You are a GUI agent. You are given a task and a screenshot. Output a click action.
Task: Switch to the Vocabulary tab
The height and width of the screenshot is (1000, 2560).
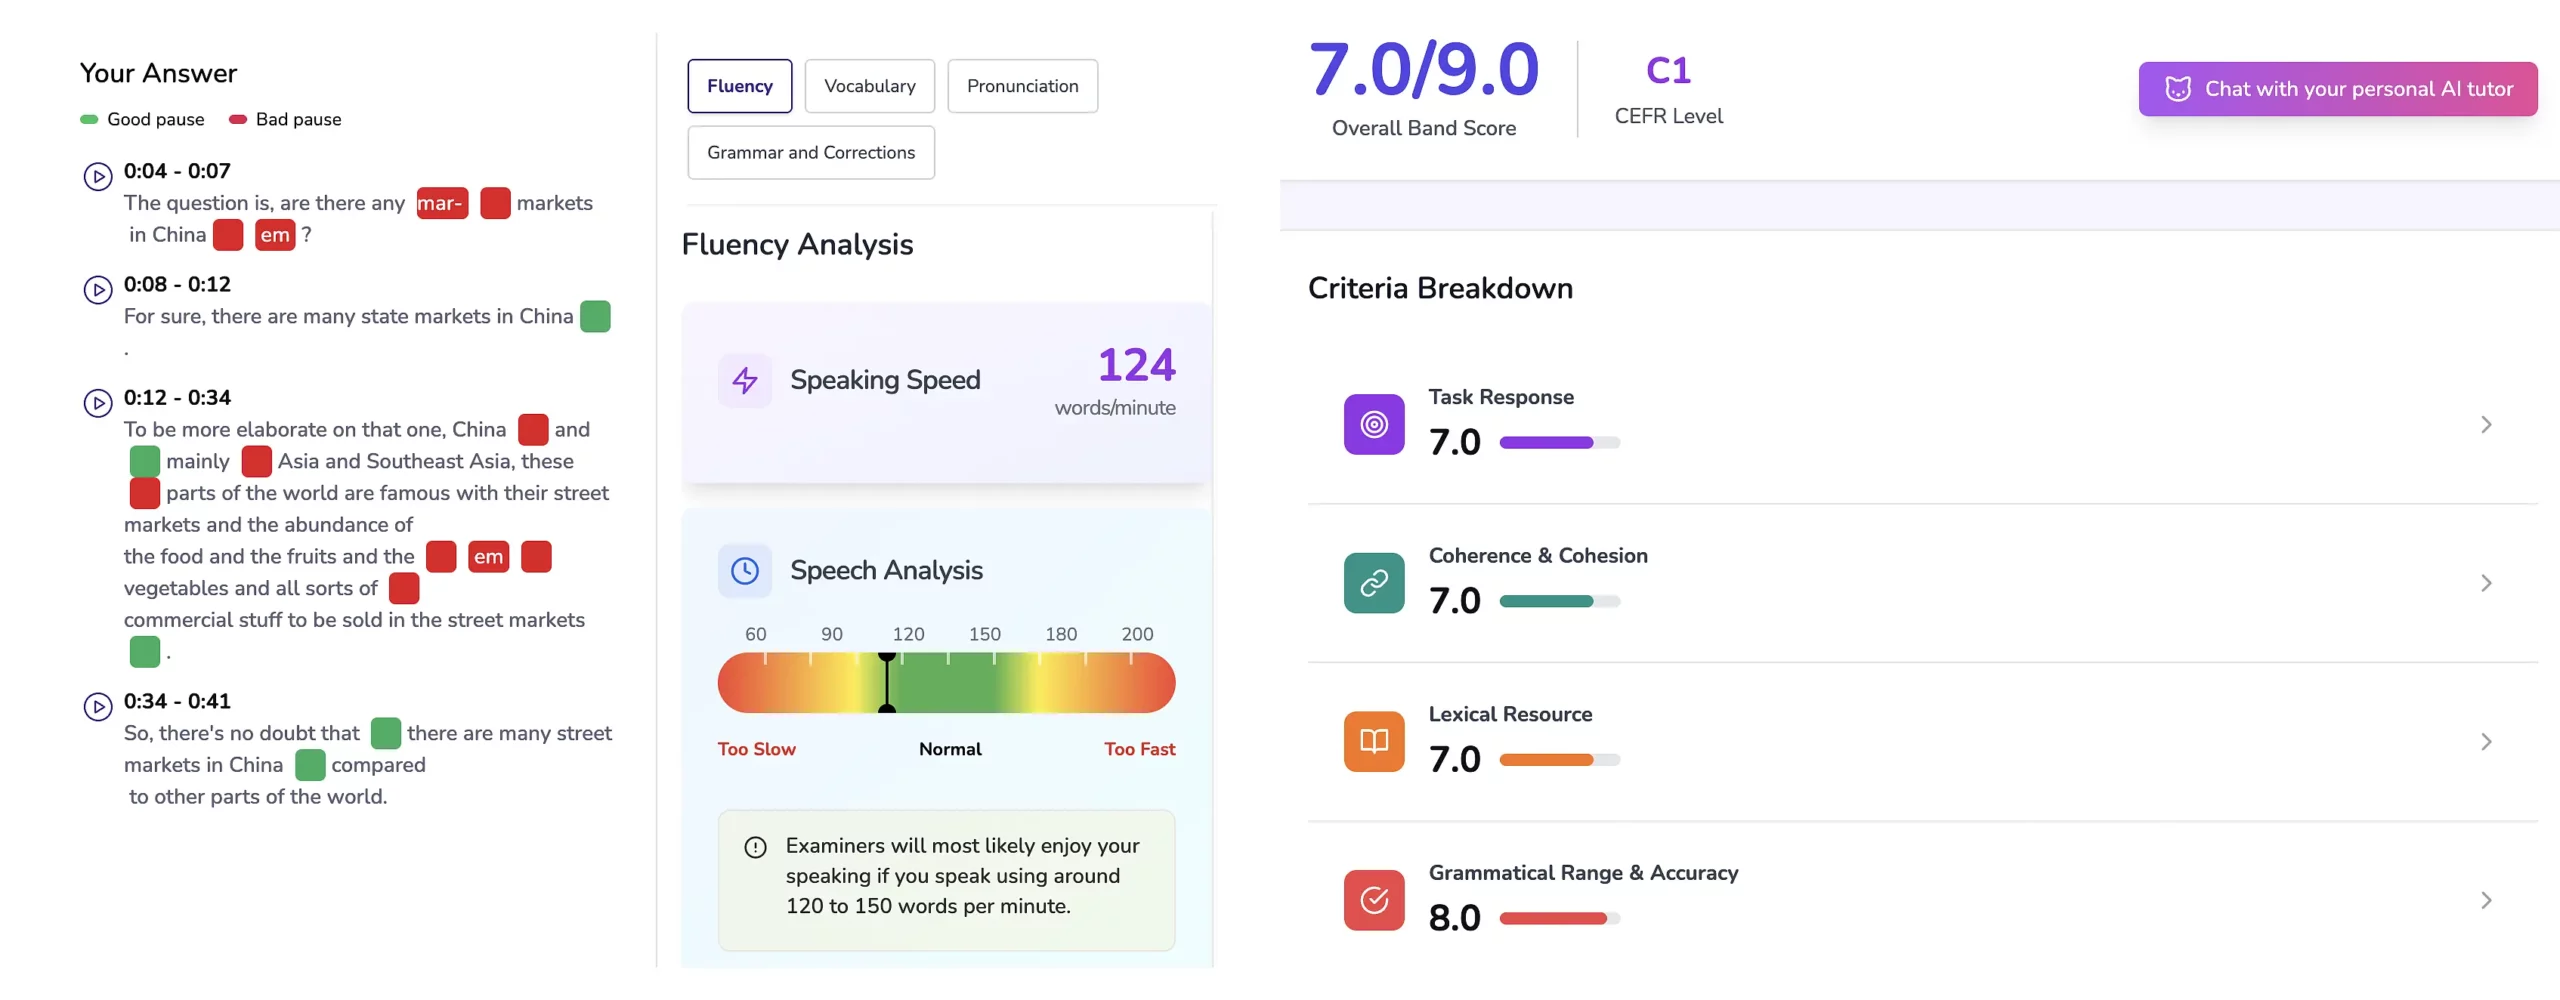(869, 86)
